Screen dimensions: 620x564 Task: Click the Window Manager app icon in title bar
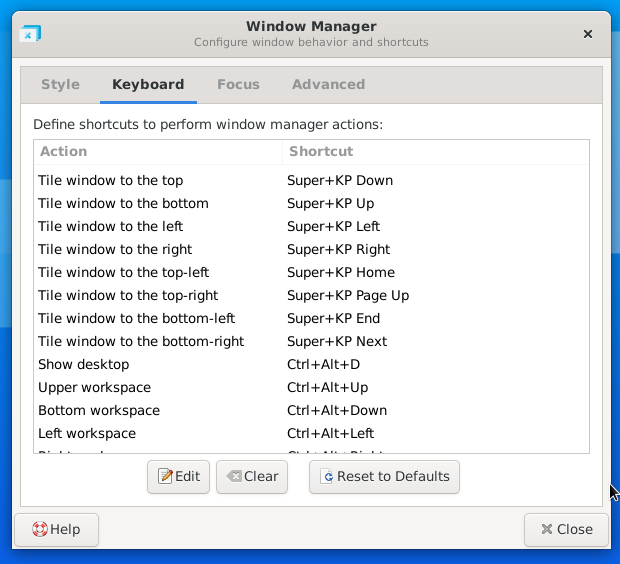click(x=30, y=34)
